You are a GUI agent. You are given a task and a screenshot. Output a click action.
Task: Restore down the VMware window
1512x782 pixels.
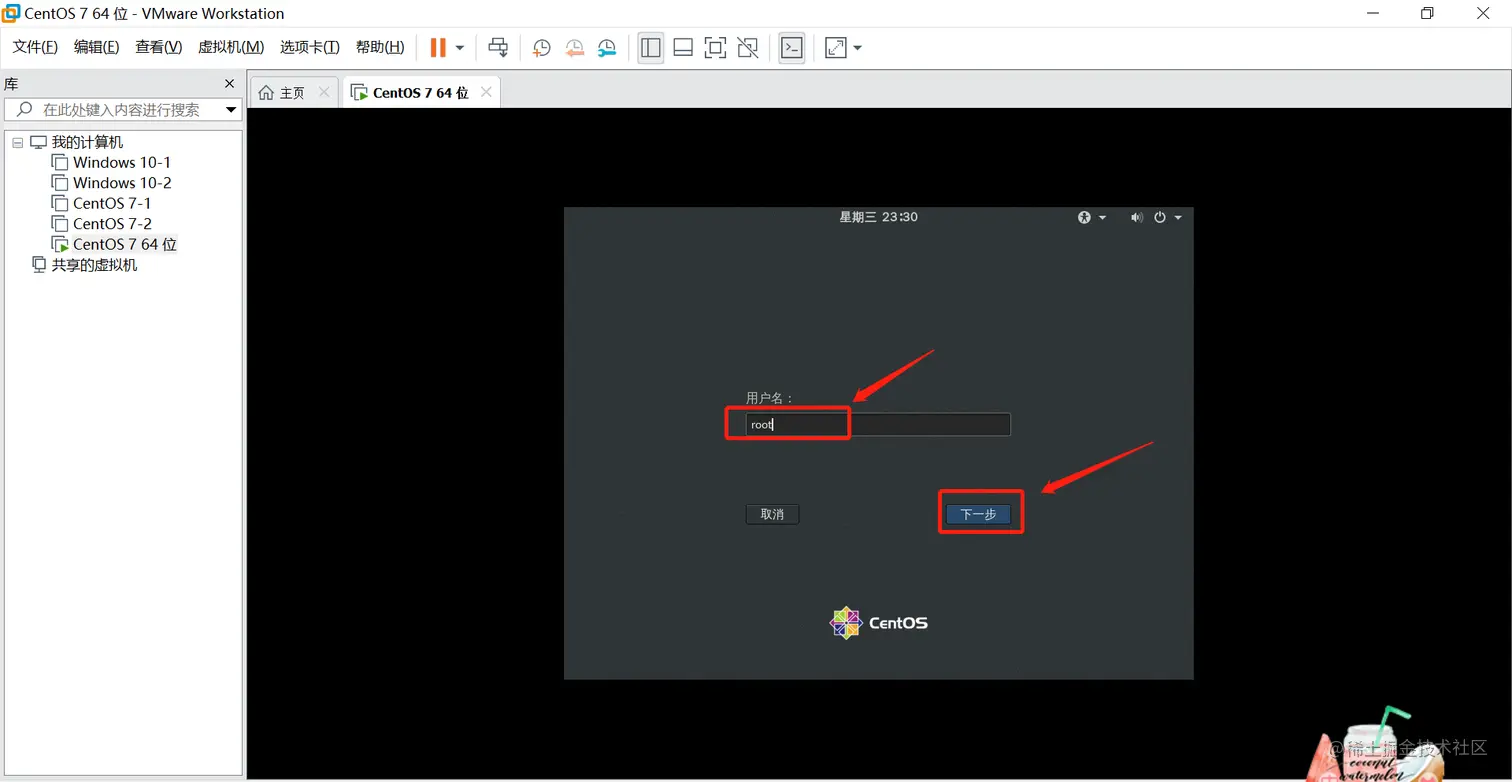tap(1427, 13)
